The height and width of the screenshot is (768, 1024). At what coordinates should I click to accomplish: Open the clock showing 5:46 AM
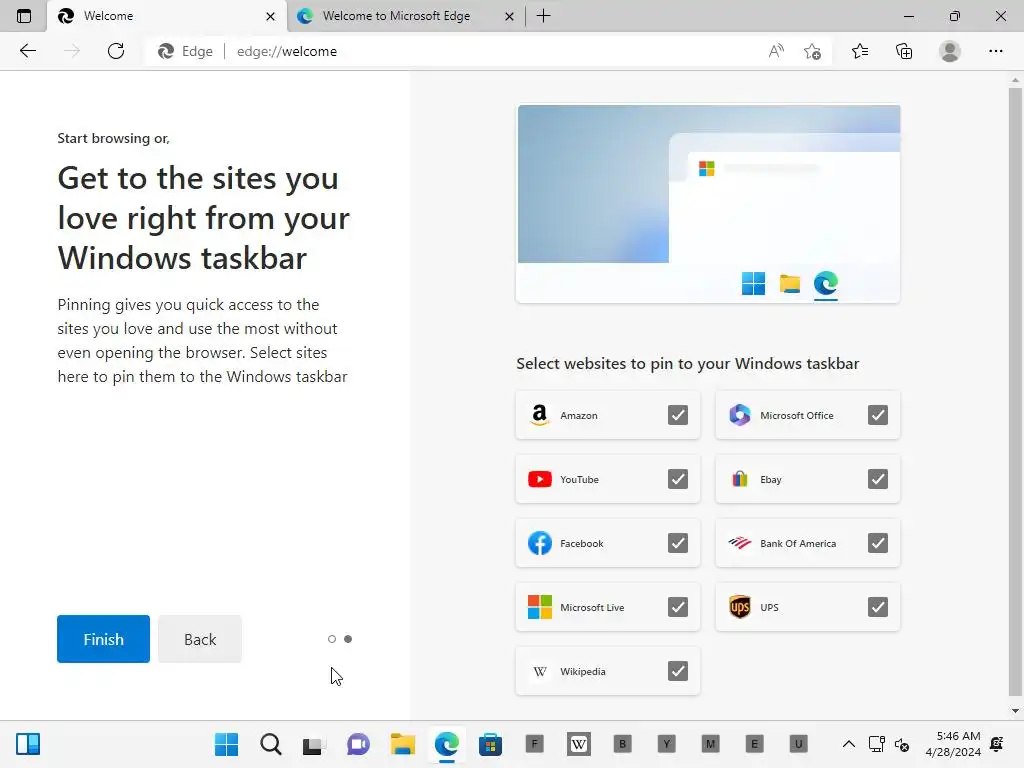pyautogui.click(x=953, y=744)
